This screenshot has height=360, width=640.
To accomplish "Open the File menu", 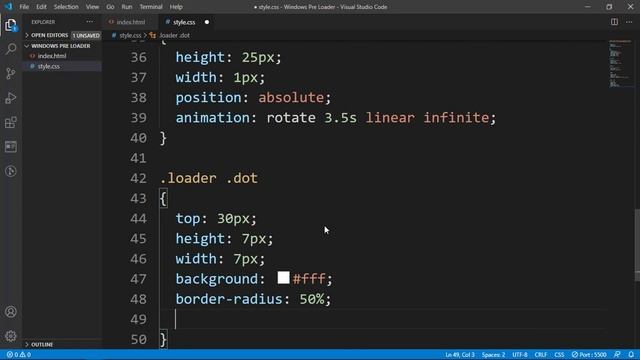I will pyautogui.click(x=24, y=7).
